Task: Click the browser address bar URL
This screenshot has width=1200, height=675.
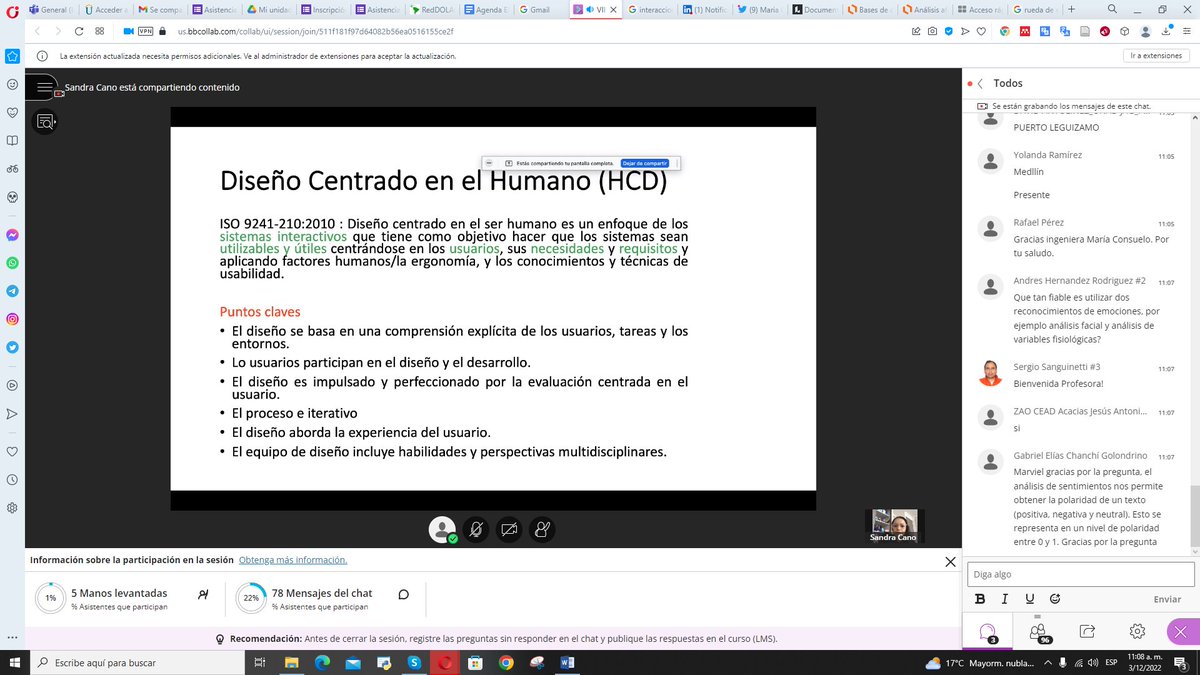Action: point(315,31)
